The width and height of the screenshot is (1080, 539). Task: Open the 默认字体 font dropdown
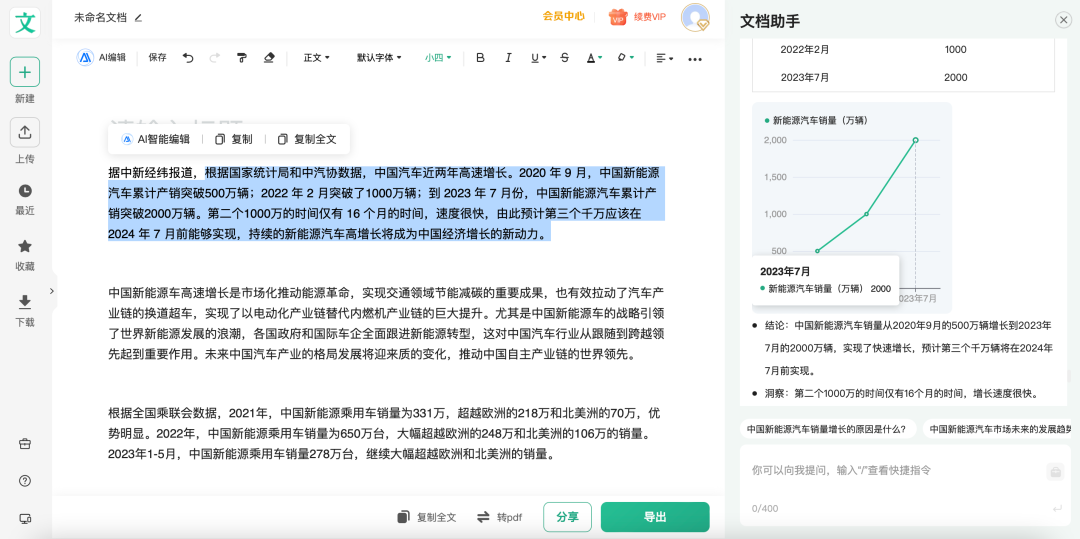(379, 58)
